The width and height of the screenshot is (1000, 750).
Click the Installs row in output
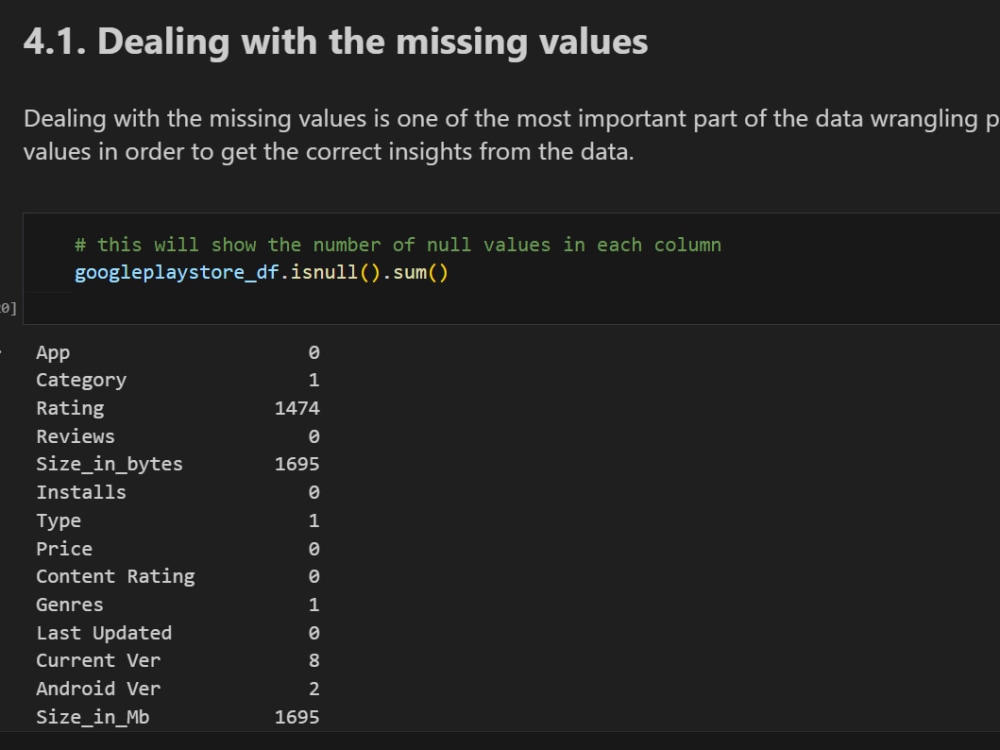pos(178,492)
